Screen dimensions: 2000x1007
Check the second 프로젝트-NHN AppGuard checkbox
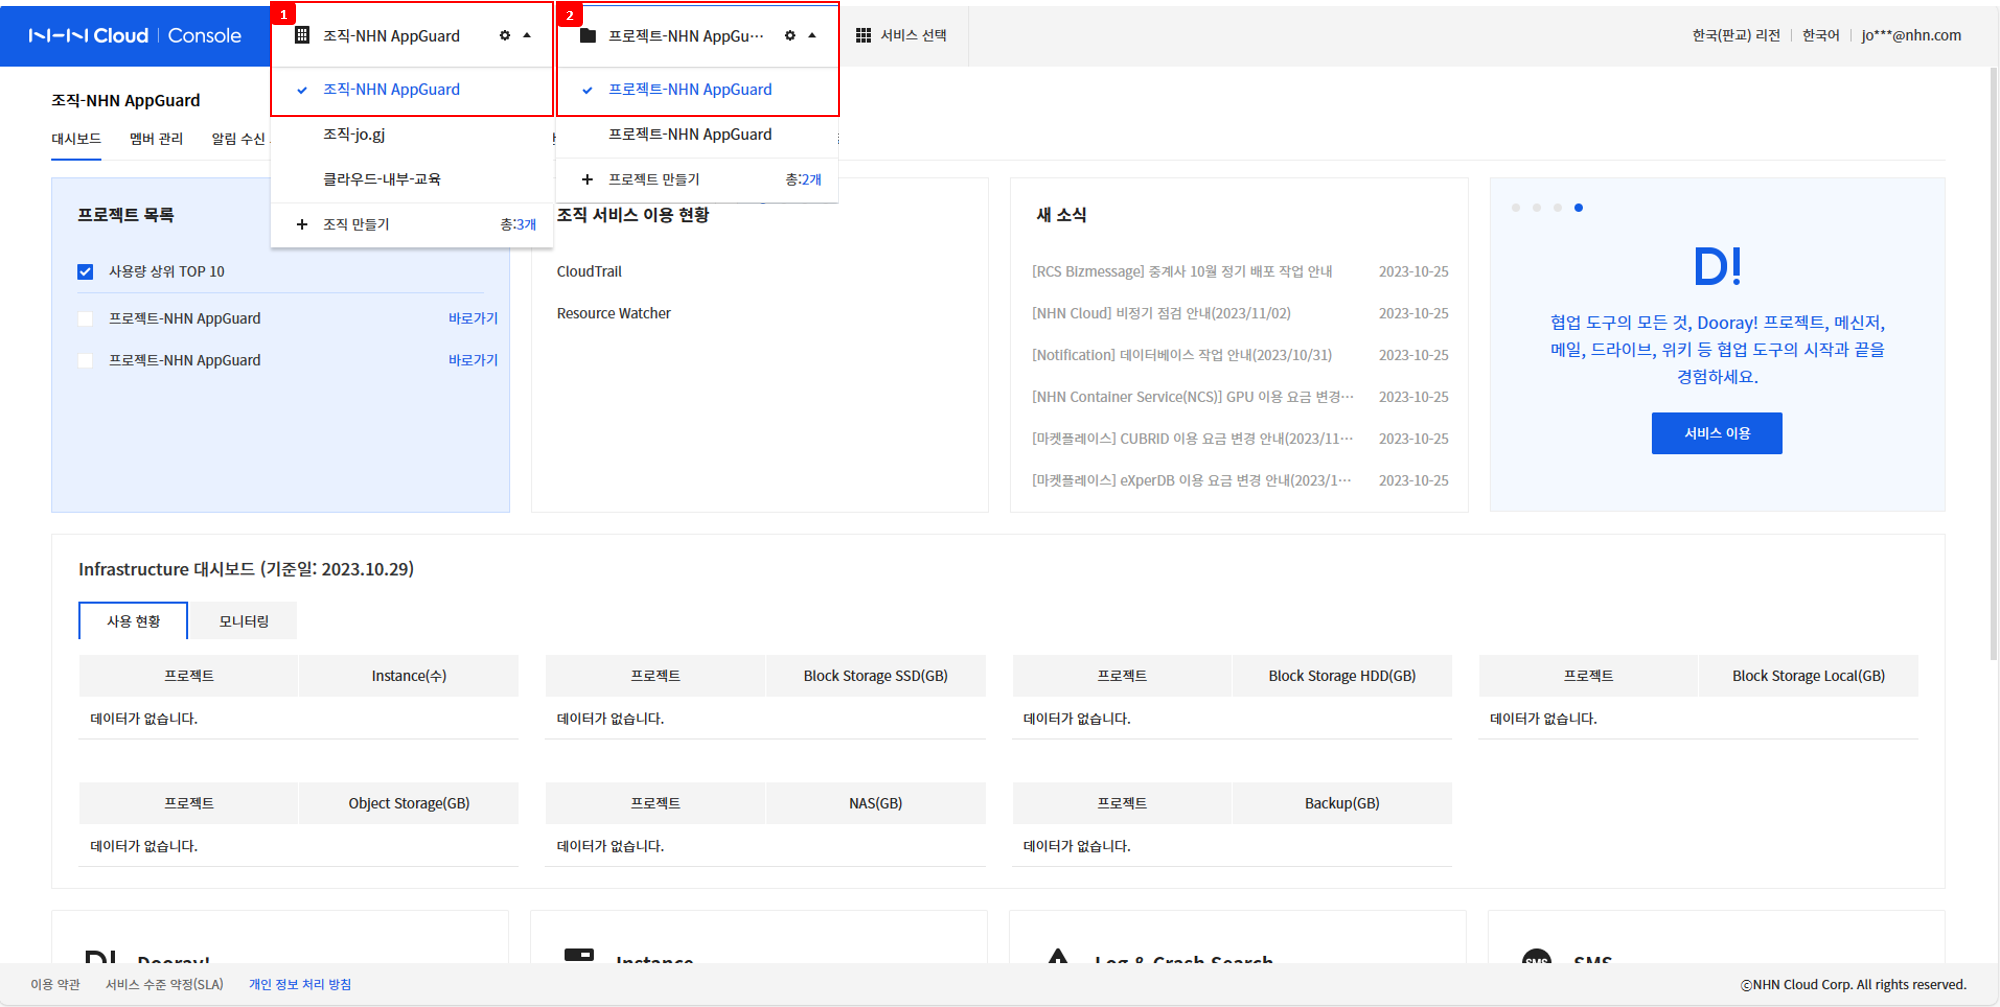tap(85, 361)
